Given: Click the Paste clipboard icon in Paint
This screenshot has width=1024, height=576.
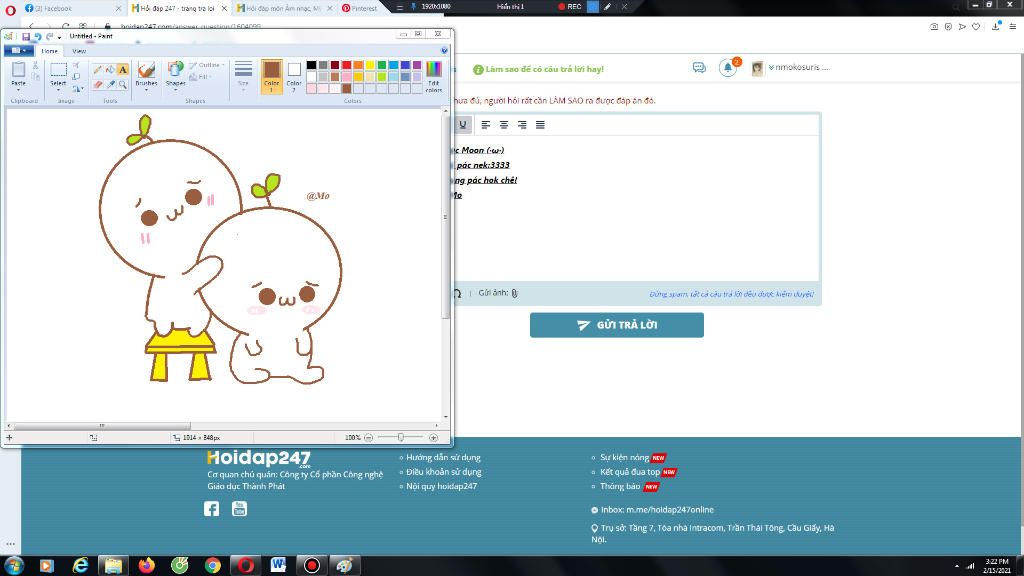Looking at the screenshot, I should 18,70.
